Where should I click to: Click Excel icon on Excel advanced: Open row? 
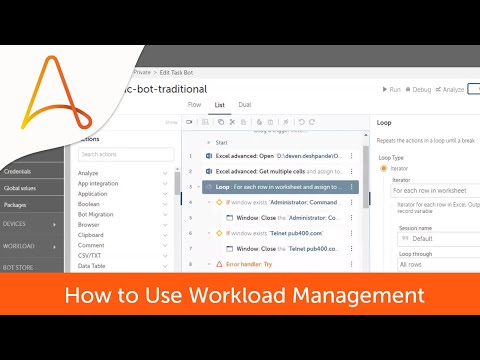[x=209, y=156]
